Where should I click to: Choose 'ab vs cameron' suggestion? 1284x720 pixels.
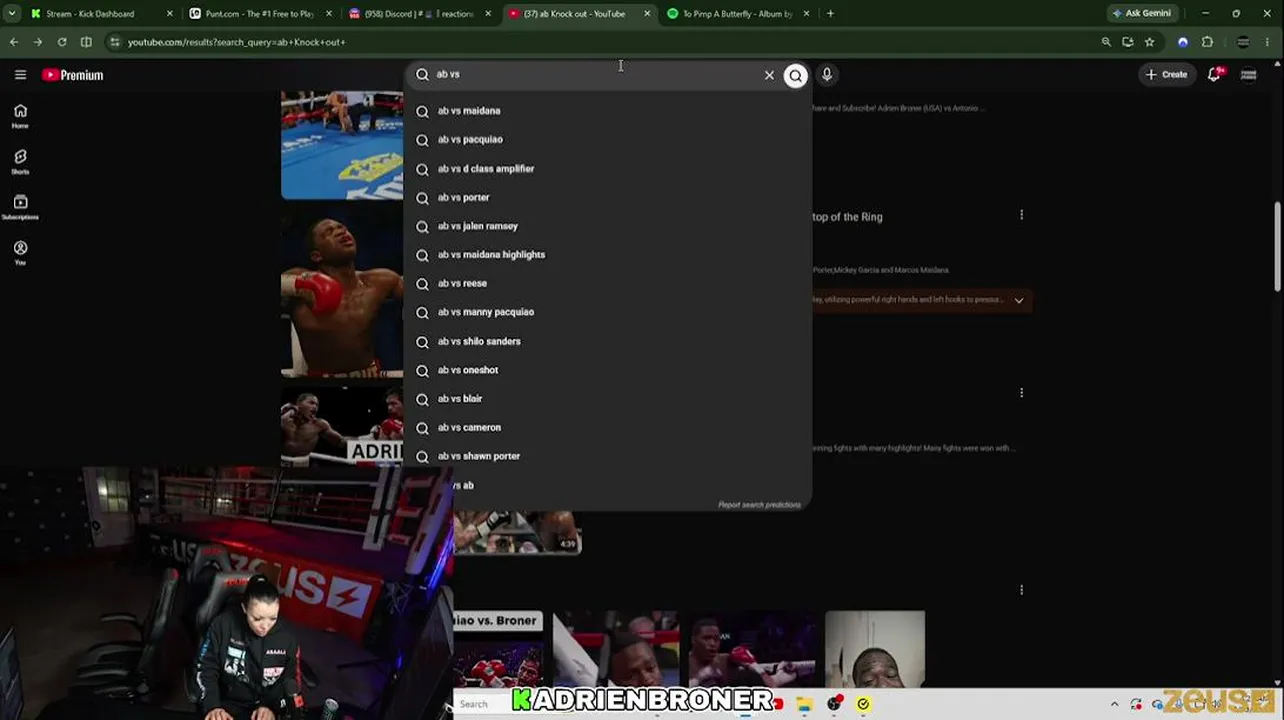pos(608,428)
